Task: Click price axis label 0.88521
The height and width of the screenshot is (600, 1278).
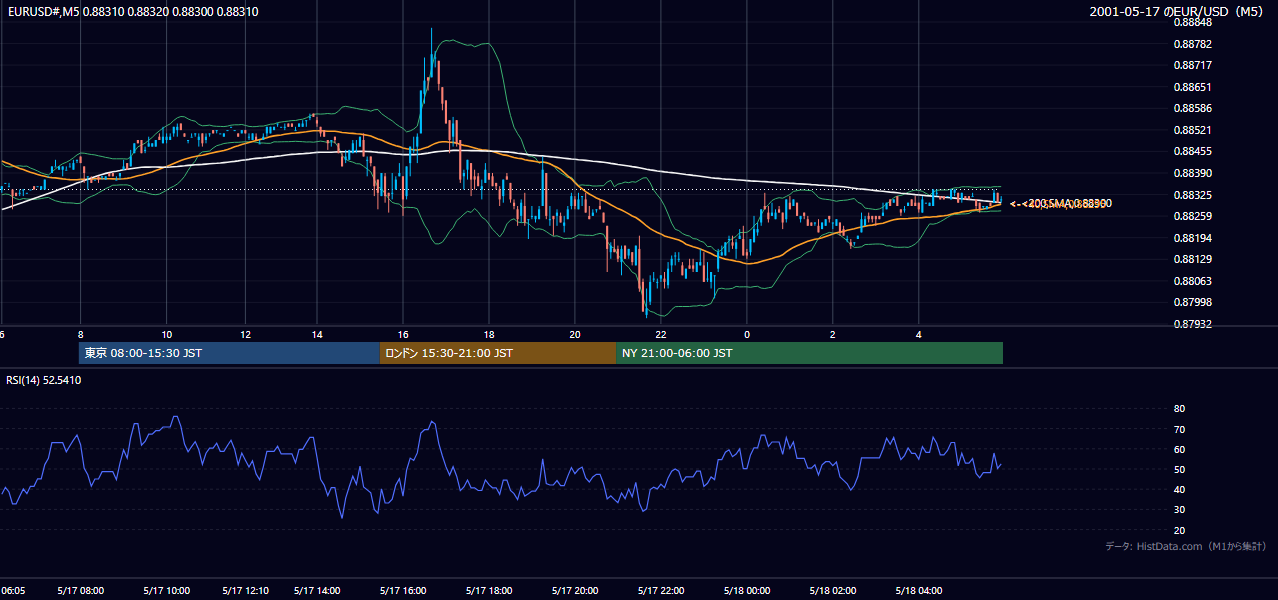Action: pos(1192,130)
